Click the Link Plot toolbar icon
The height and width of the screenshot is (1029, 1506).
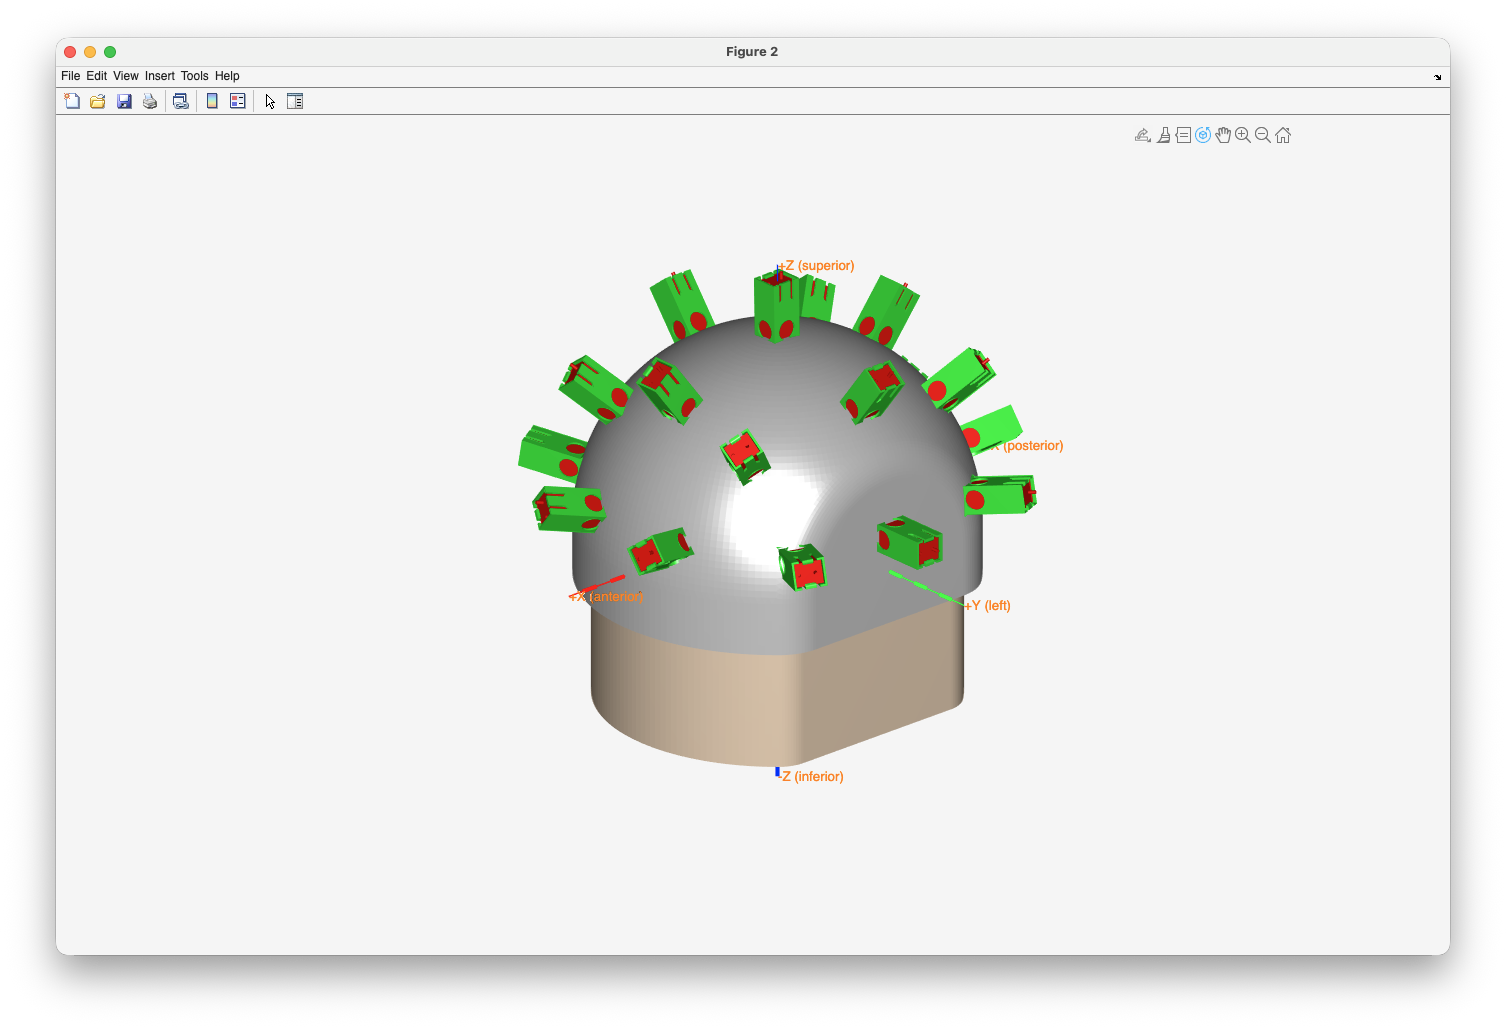coord(181,101)
